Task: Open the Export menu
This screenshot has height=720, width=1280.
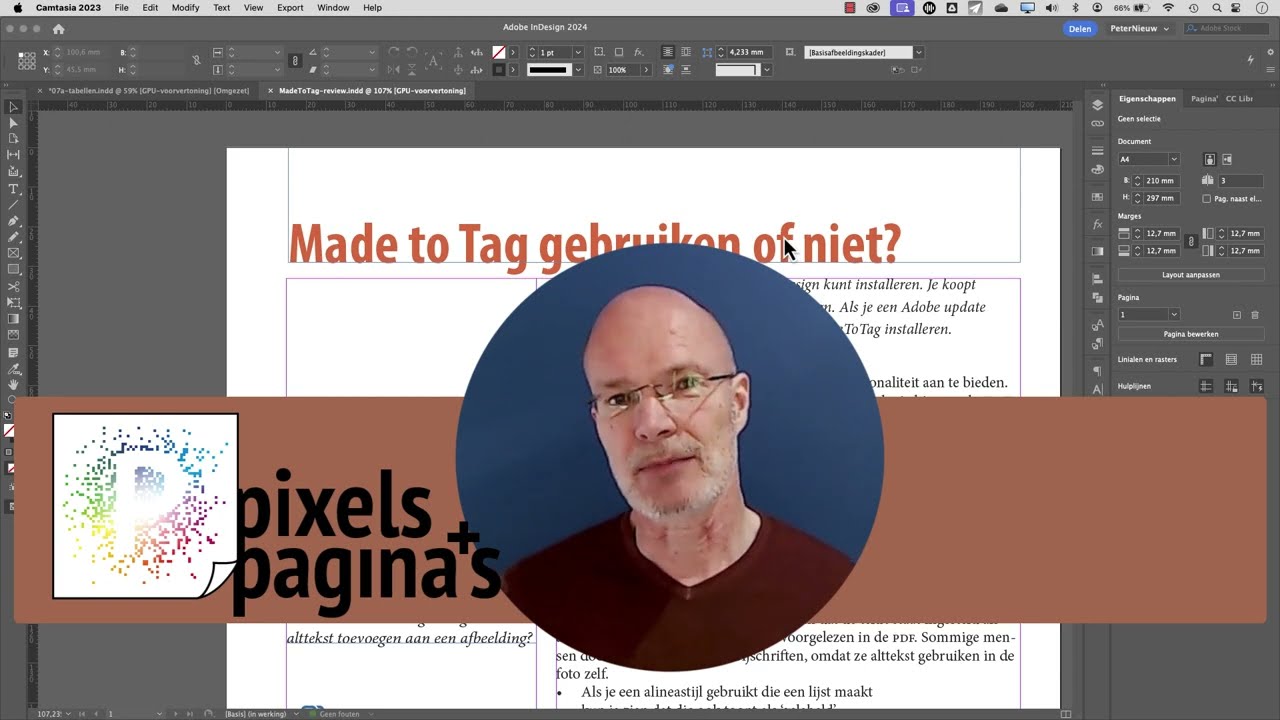Action: pos(290,8)
